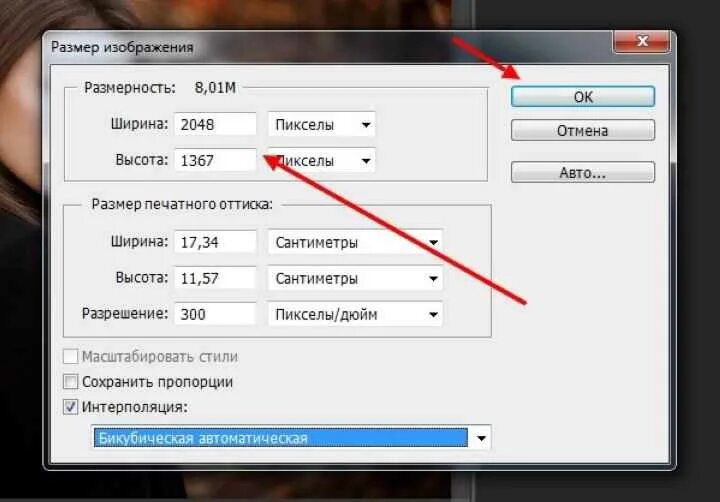Uncheck the Интерполяция checkbox
720x502 pixels.
[70, 407]
